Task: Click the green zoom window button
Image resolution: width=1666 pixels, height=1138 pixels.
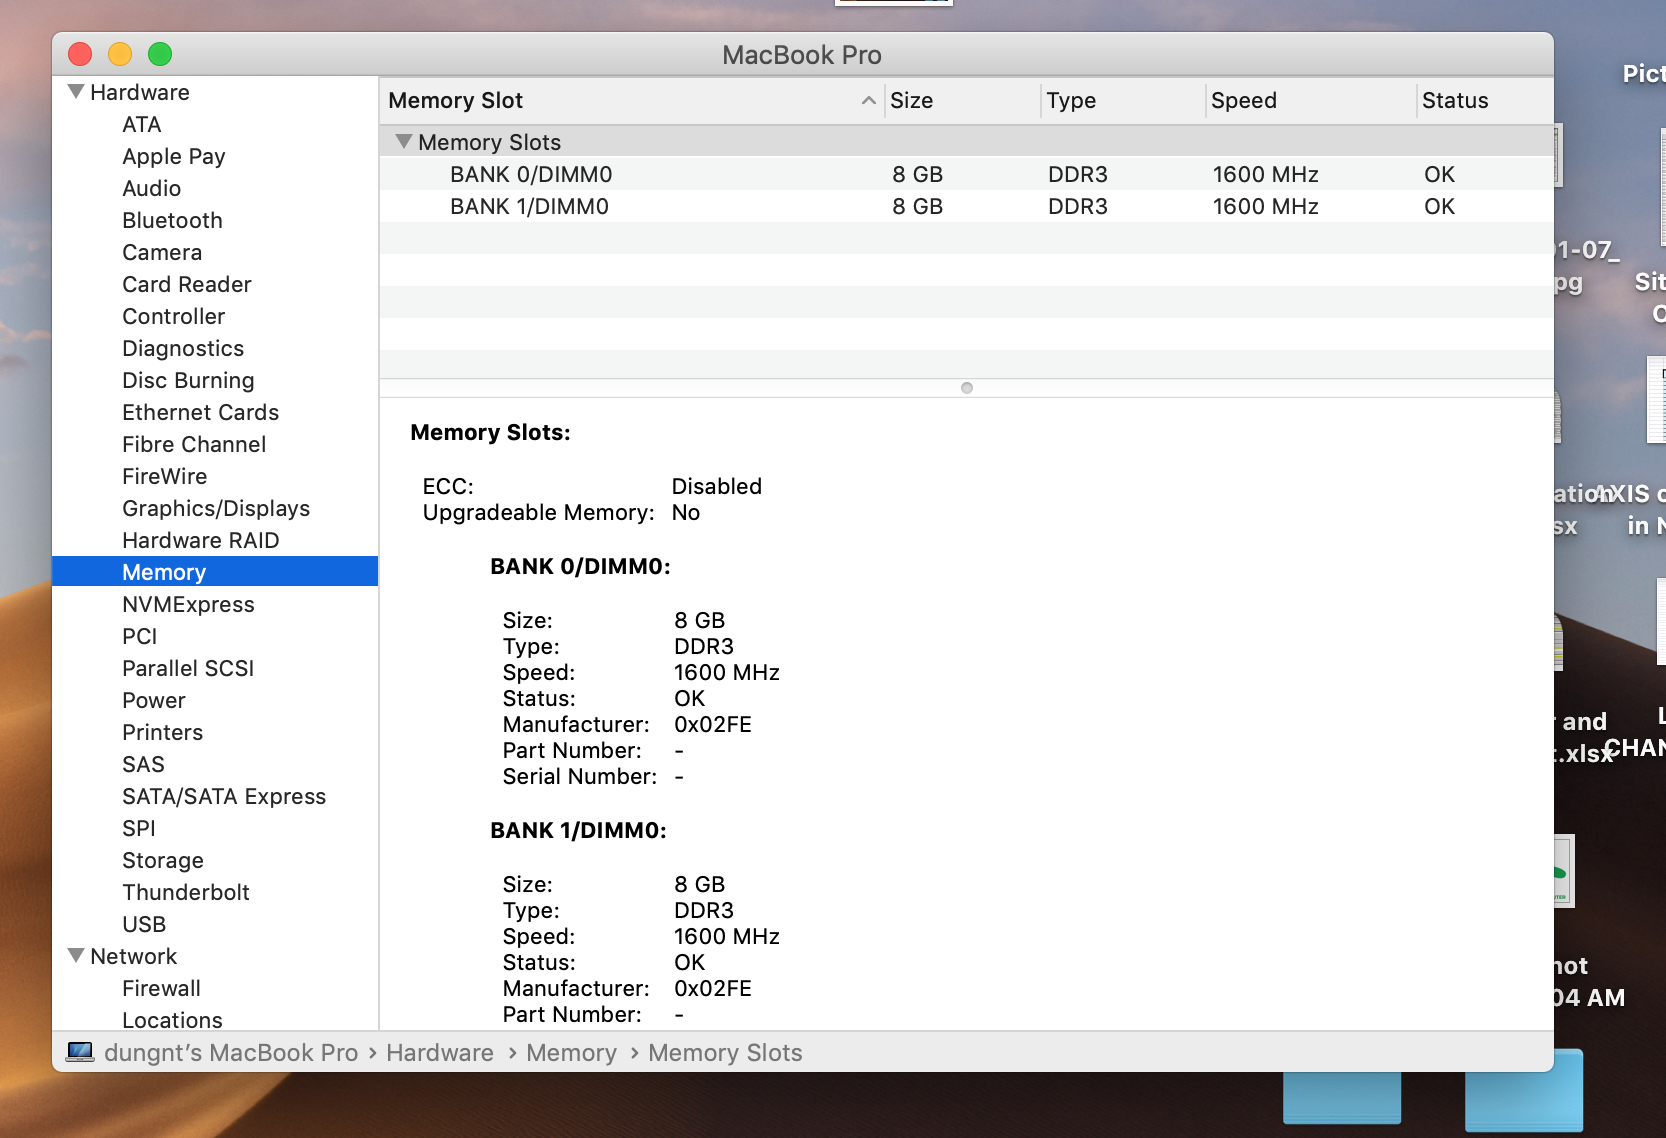Action: click(x=160, y=54)
